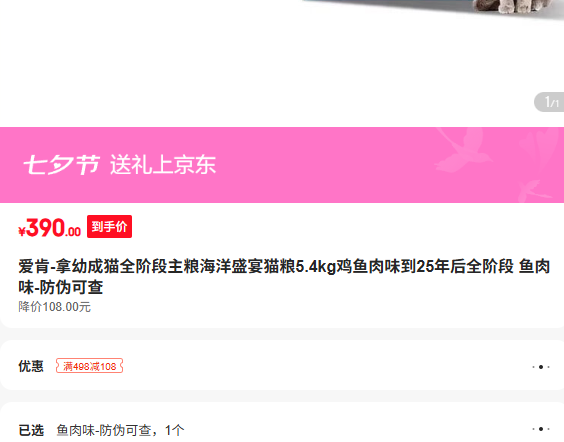
Task: Tap the 送礼上京东 banner slogan
Action: (x=163, y=165)
